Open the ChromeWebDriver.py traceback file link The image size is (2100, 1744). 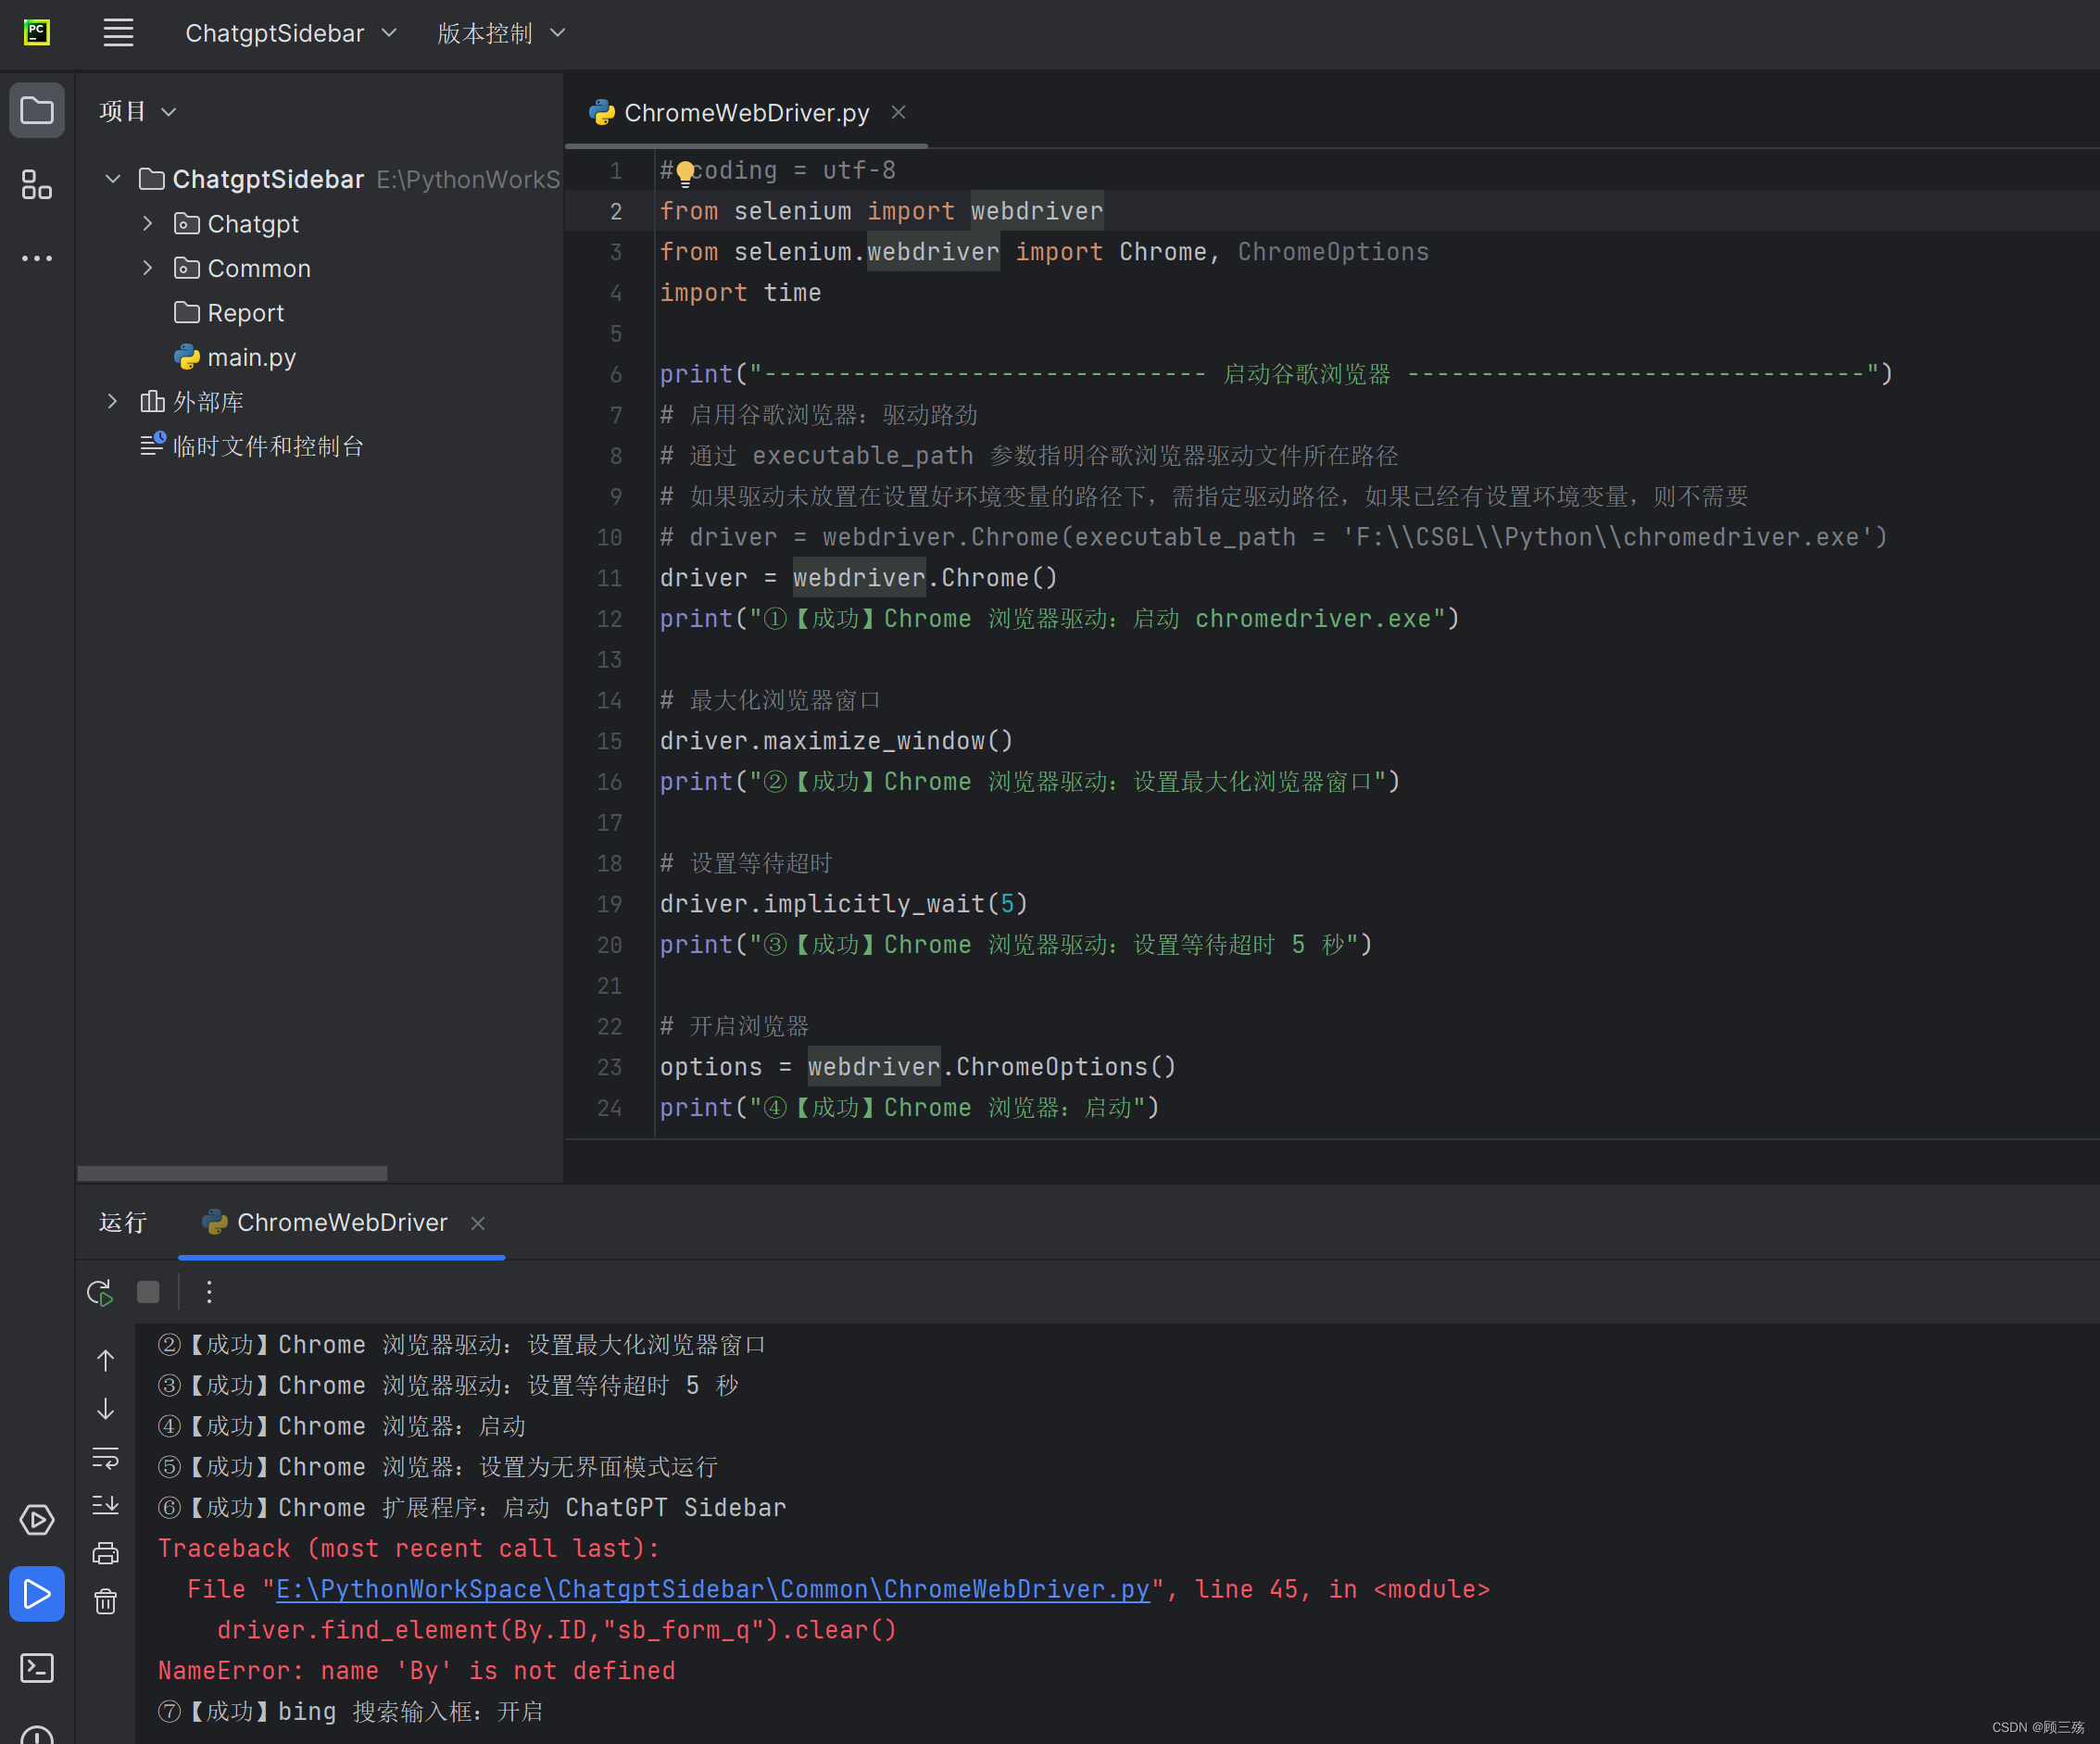pyautogui.click(x=712, y=1589)
